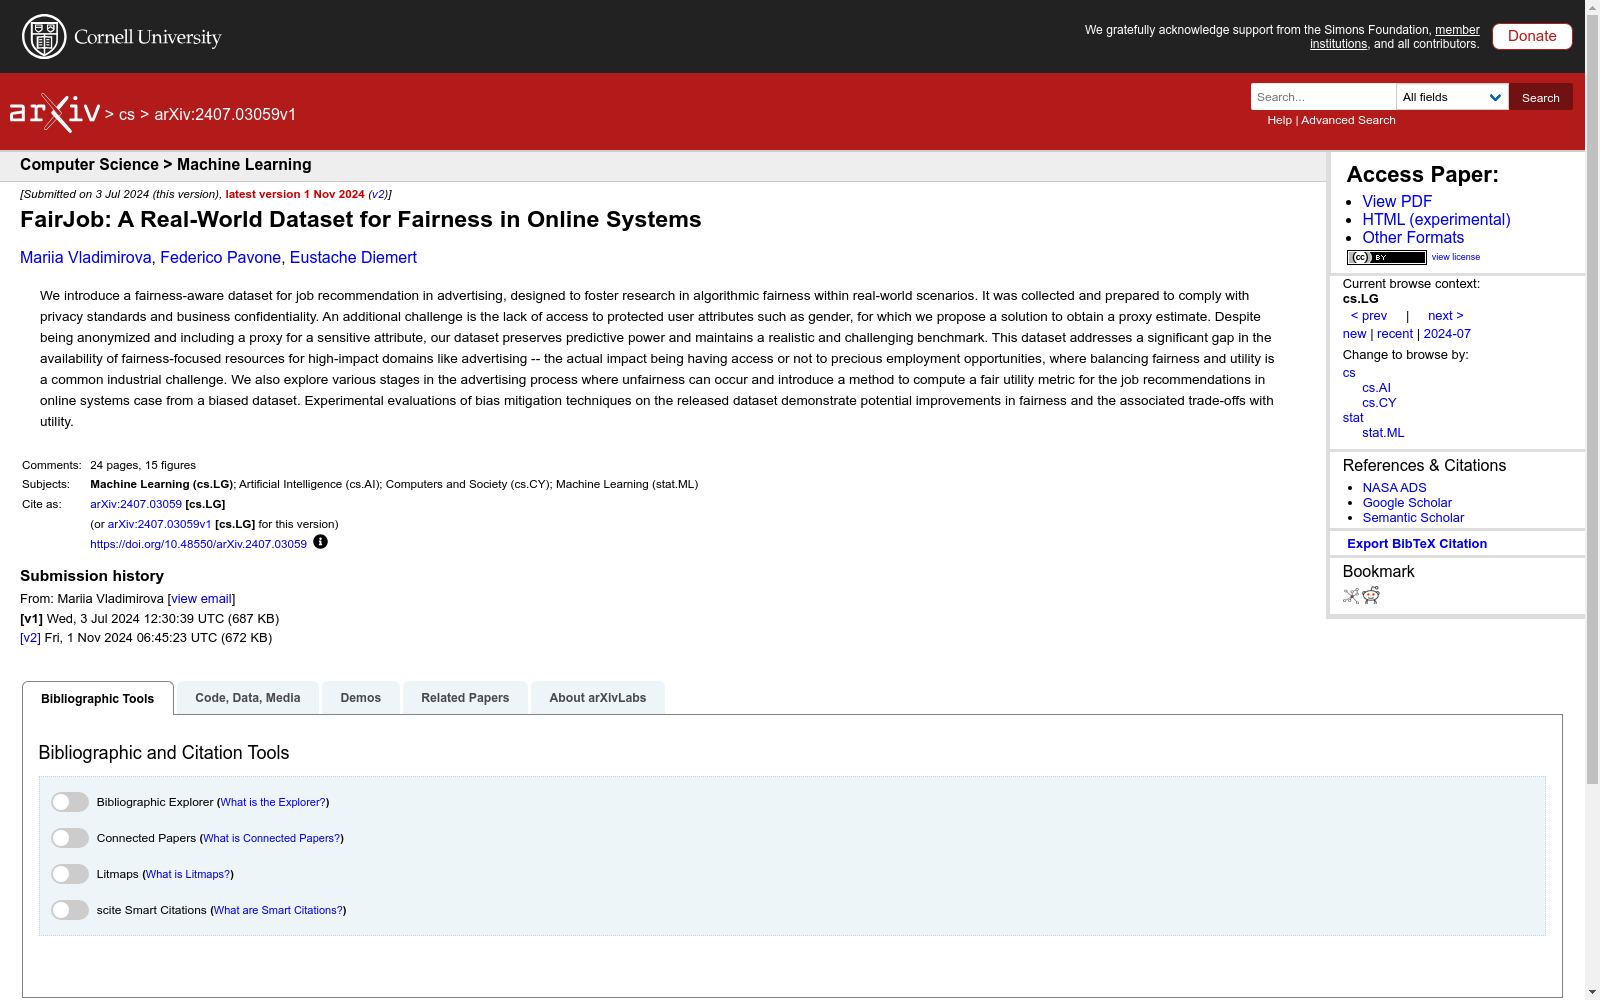Browse by cs.CY category
Viewport: 1600px width, 1000px height.
(x=1379, y=403)
